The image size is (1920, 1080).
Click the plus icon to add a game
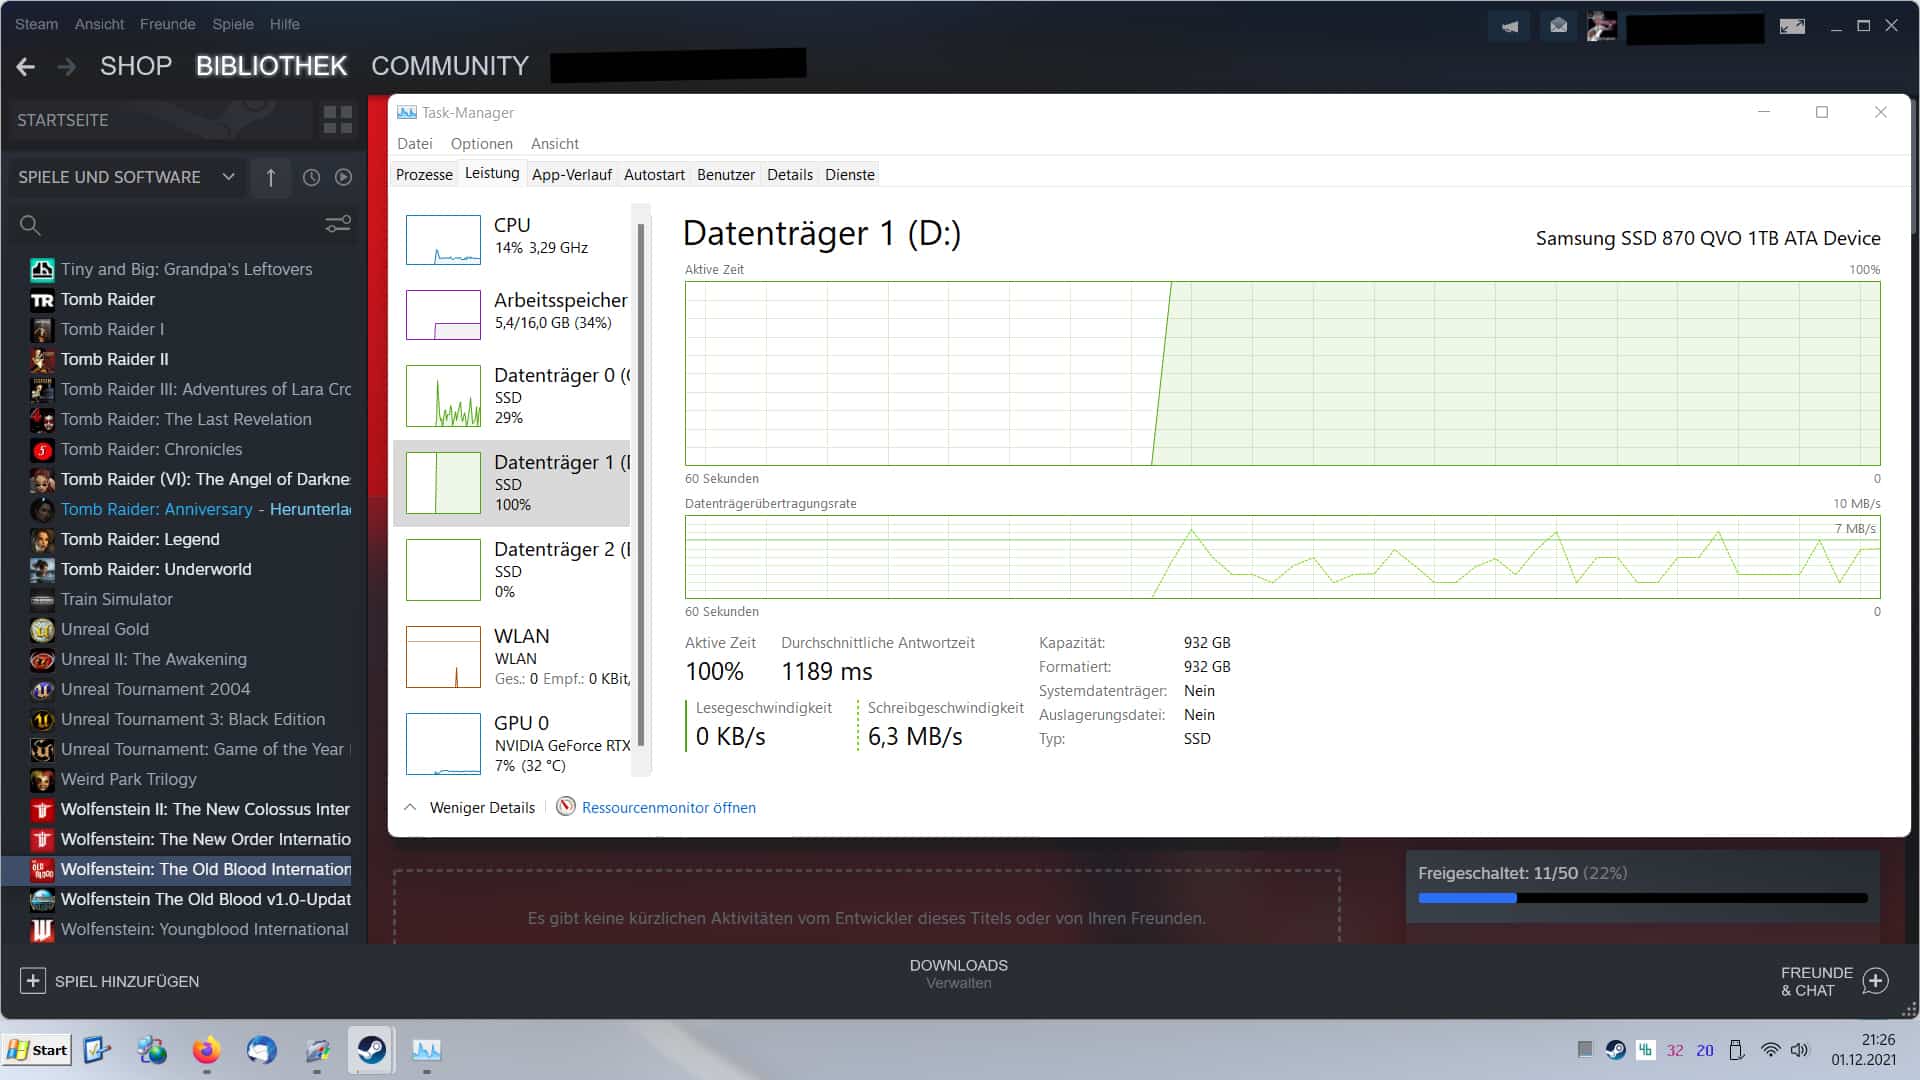point(32,981)
